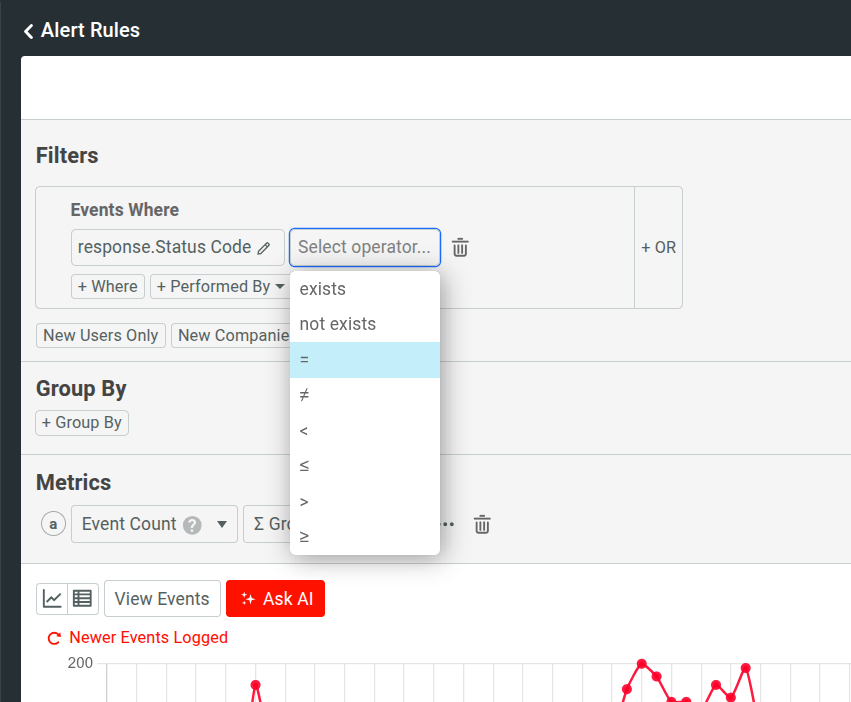The height and width of the screenshot is (702, 851).
Task: Click the Ask AI button
Action: (275, 599)
